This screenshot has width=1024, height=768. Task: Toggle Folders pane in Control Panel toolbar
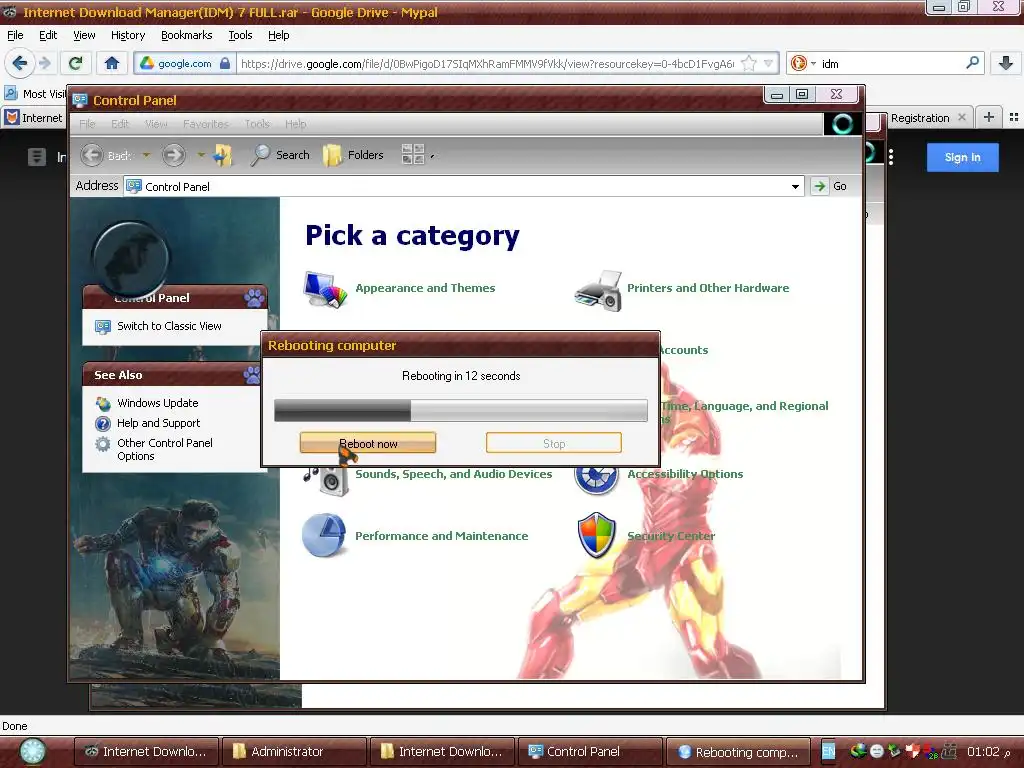click(x=353, y=155)
